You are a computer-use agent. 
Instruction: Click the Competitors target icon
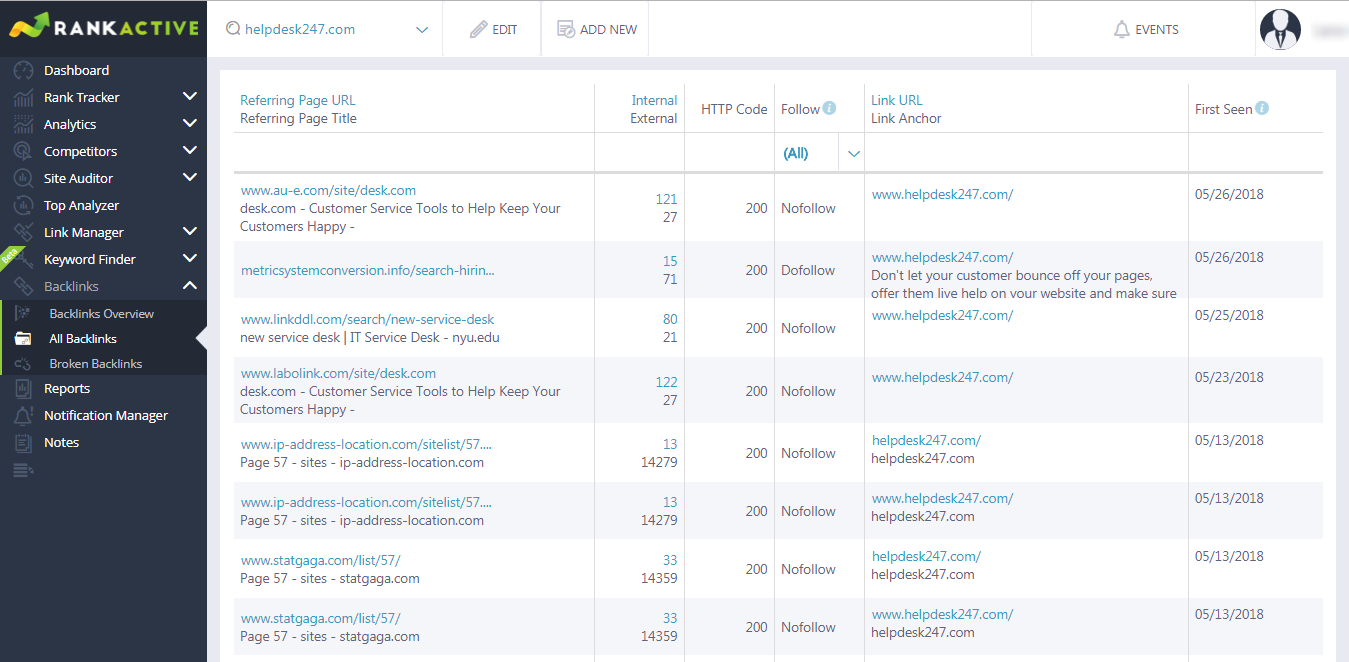click(x=23, y=152)
